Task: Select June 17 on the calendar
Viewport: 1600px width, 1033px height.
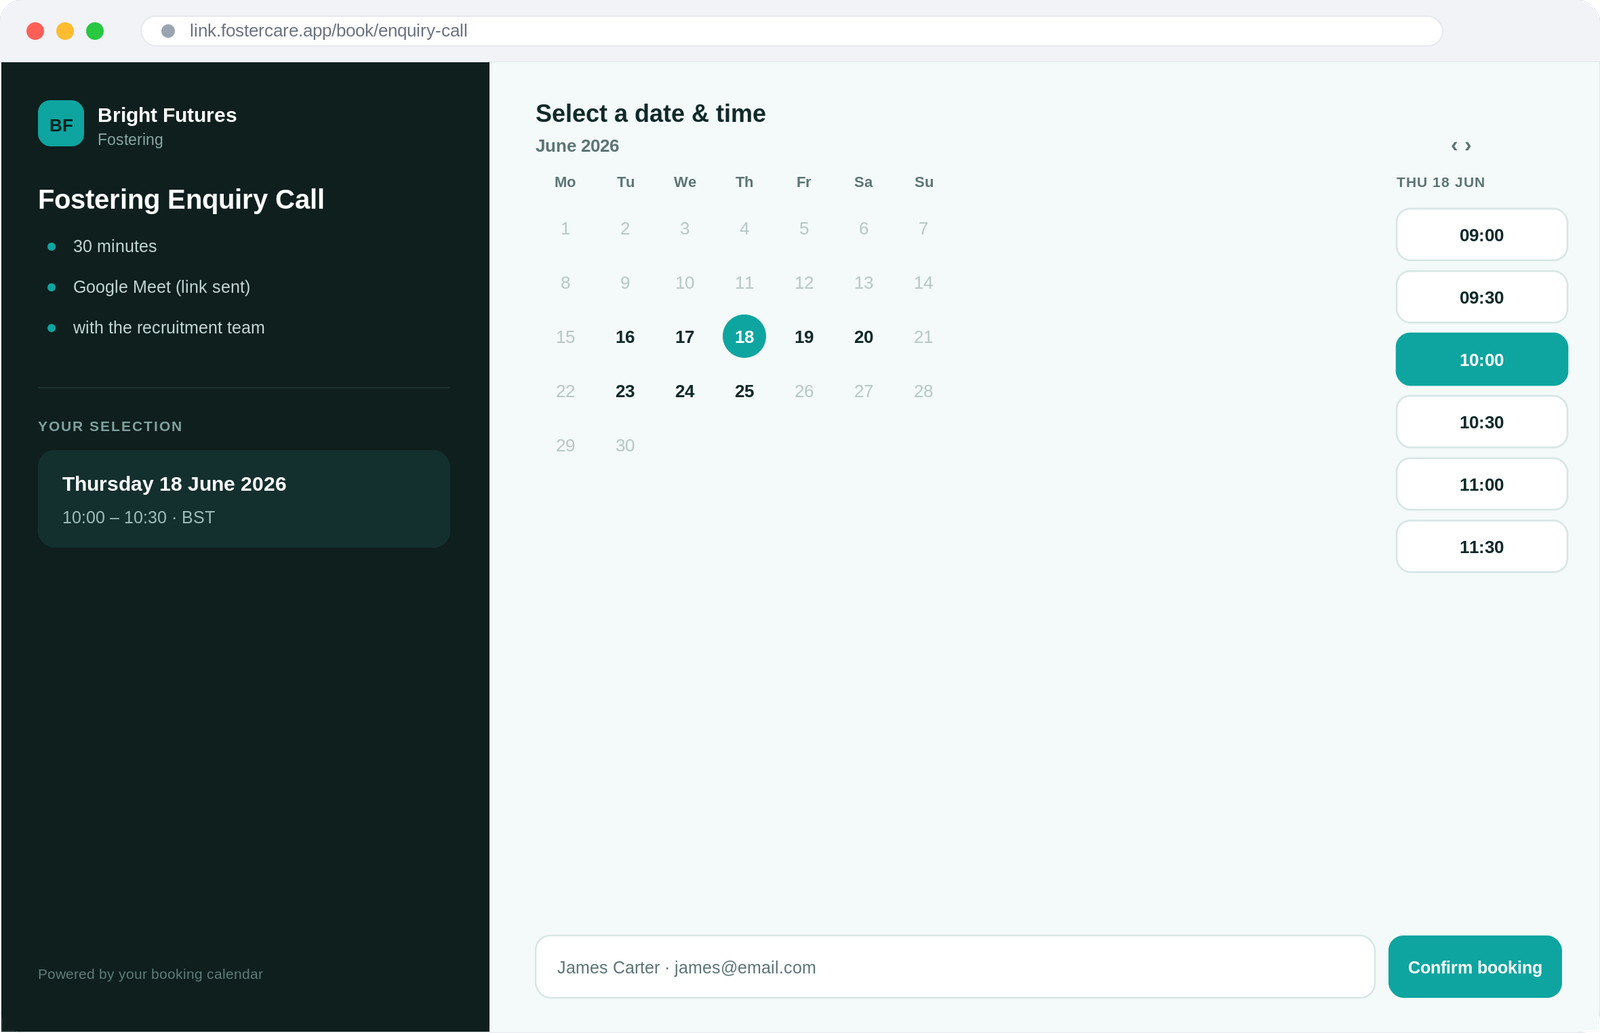Action: [685, 337]
